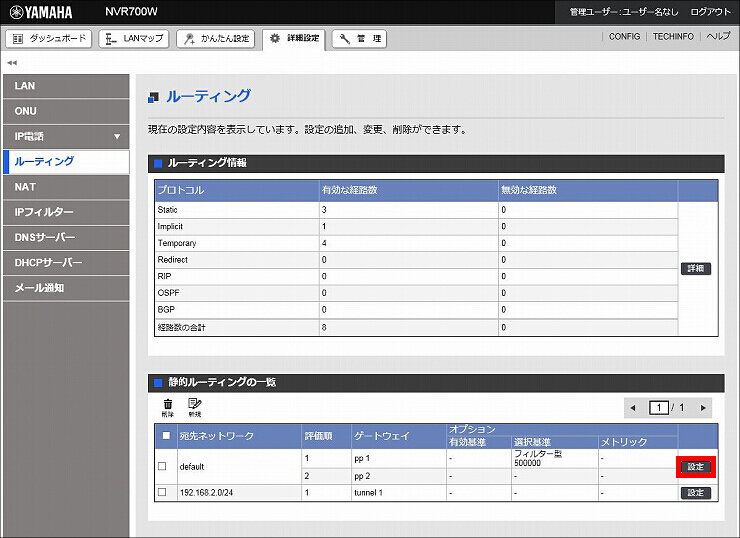This screenshot has height=538, width=740.
Task: Open the CONFIG link
Action: pyautogui.click(x=624, y=36)
